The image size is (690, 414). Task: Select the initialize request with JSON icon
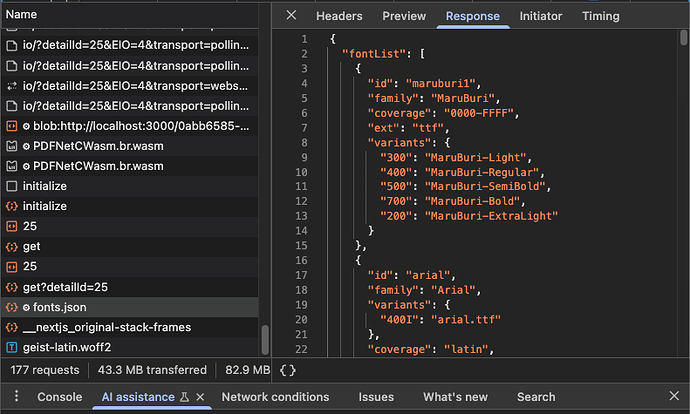point(130,206)
